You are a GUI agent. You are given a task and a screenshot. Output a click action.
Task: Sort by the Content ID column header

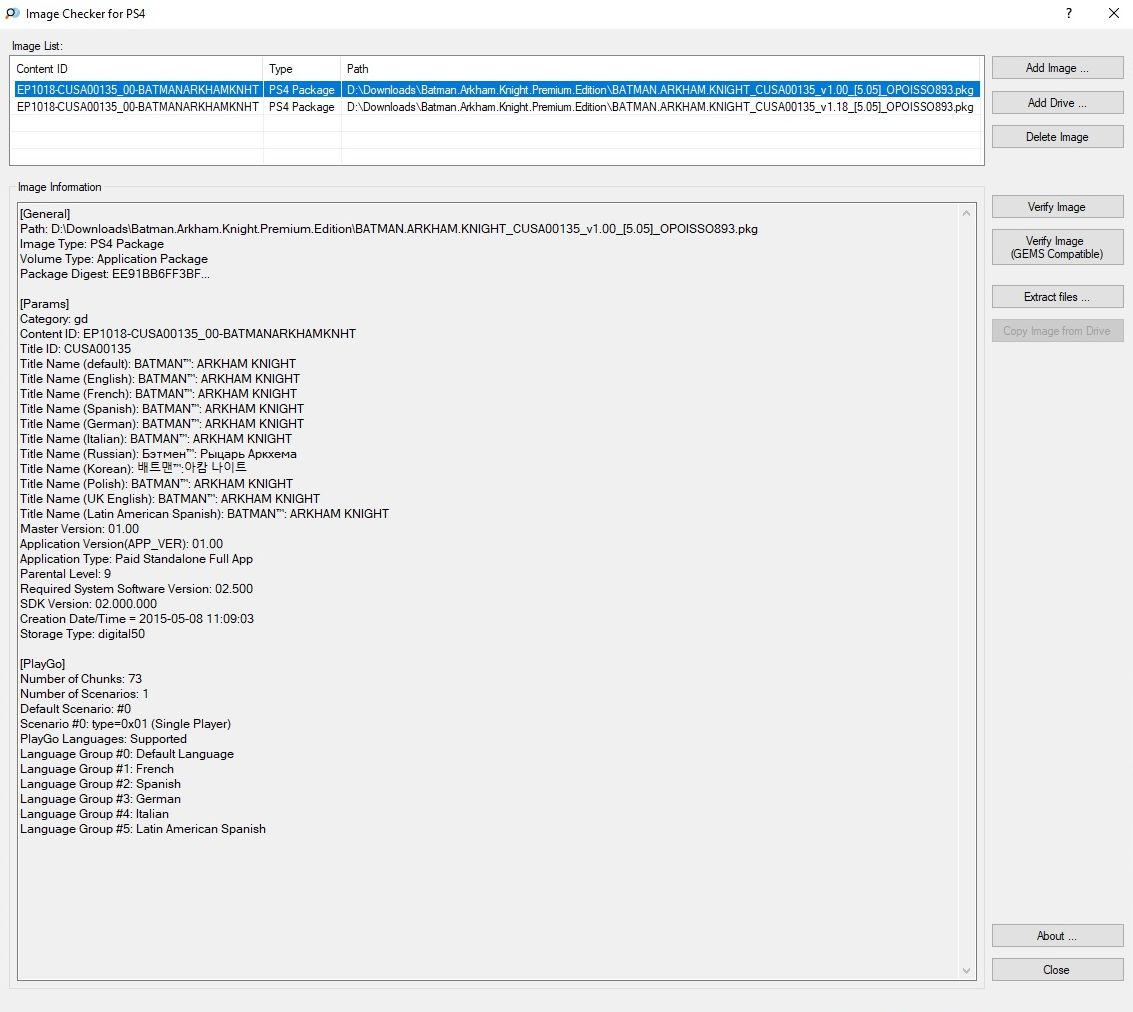click(x=137, y=69)
